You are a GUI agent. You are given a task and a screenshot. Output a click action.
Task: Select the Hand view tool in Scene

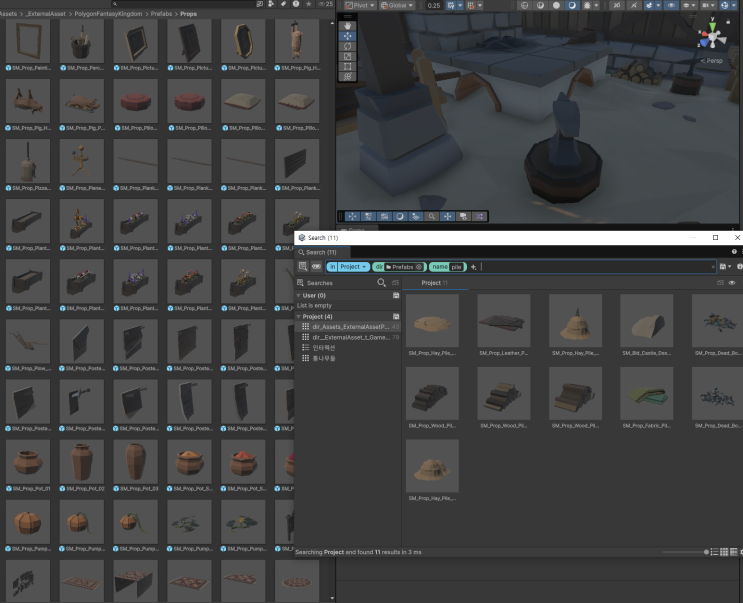[x=347, y=26]
